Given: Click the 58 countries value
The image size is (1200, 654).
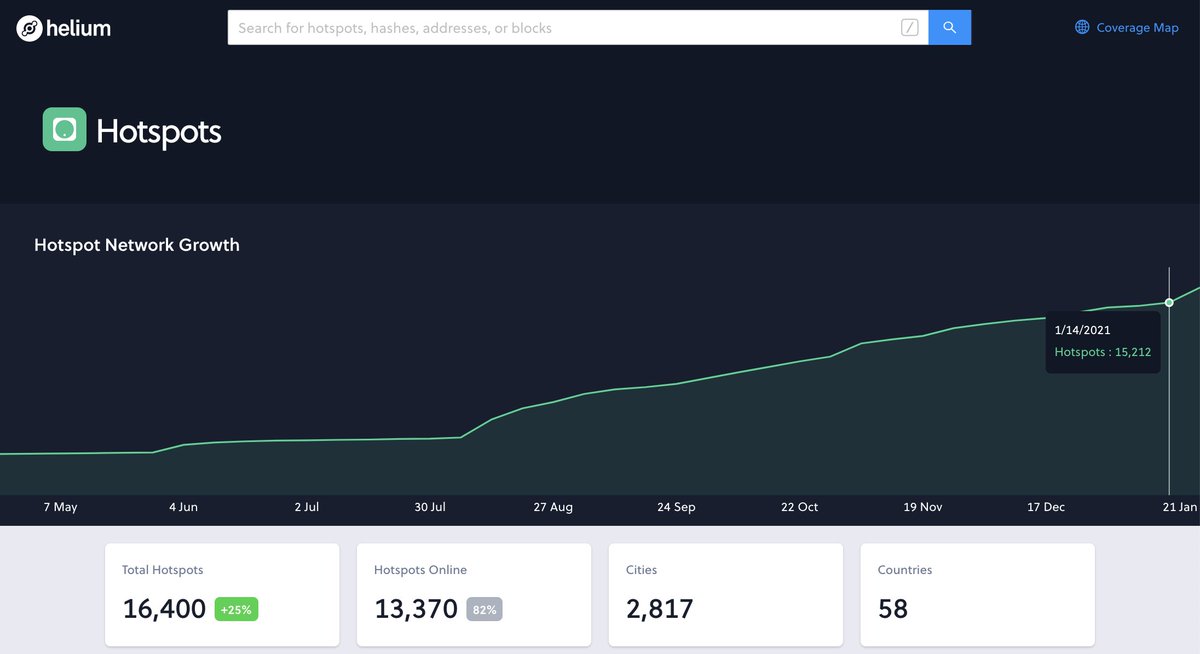Looking at the screenshot, I should pos(893,608).
